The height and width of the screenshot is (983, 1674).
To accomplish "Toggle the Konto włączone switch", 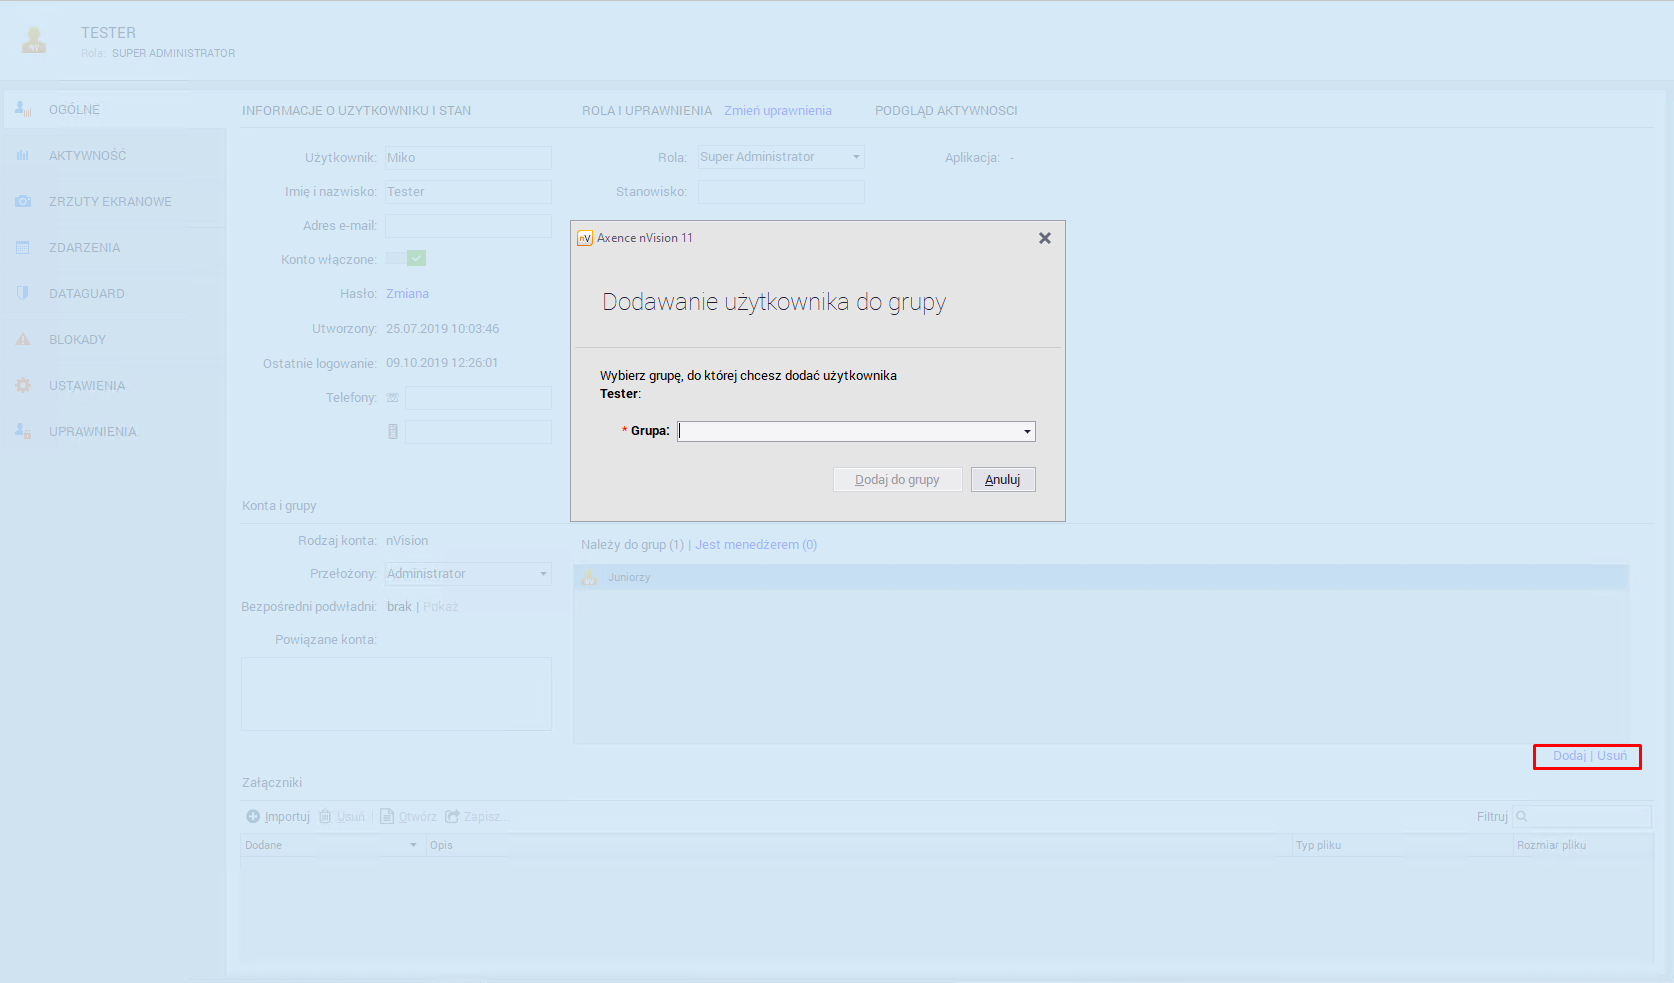I will (406, 259).
